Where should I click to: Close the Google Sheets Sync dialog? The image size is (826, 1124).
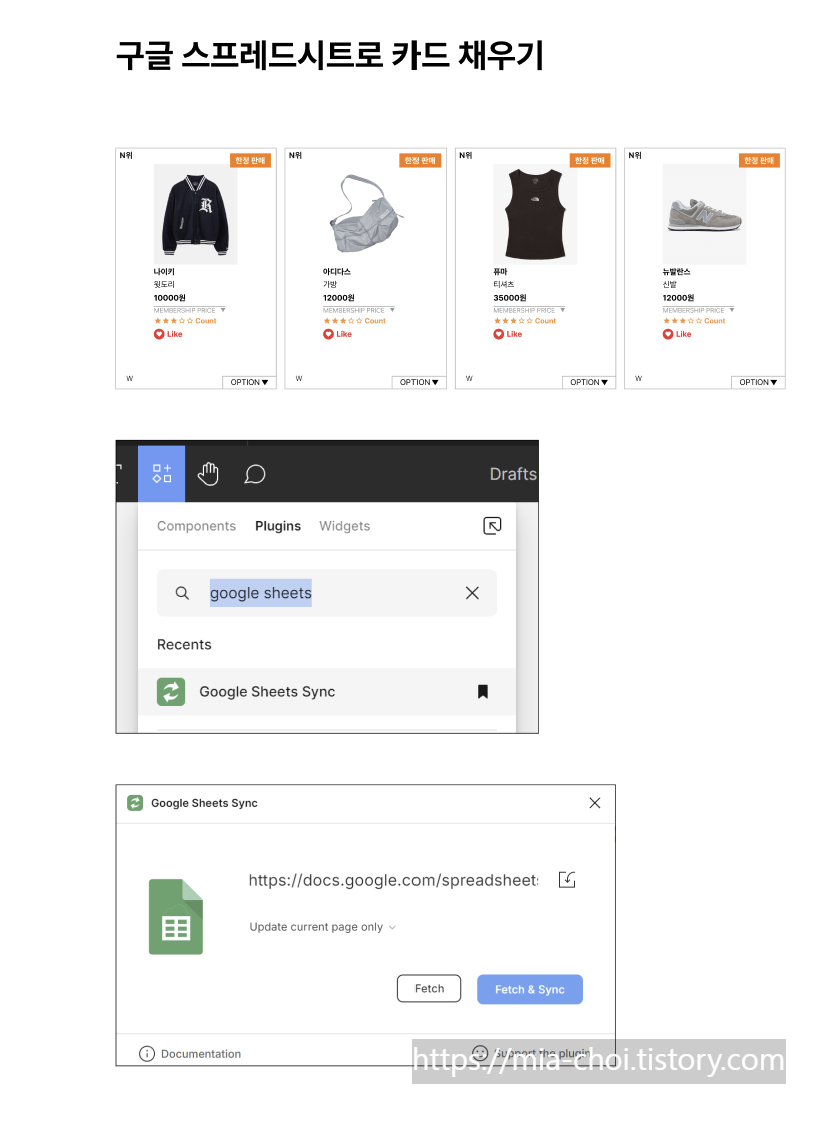point(594,803)
